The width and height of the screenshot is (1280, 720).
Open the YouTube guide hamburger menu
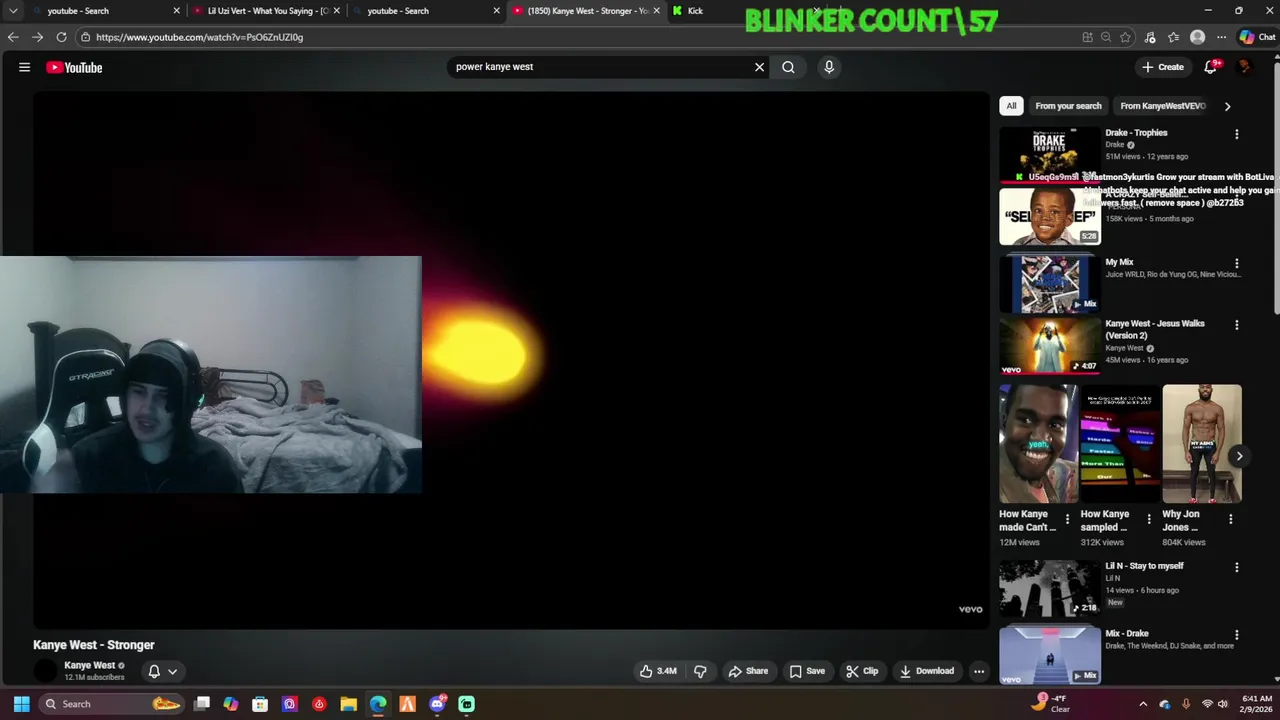point(24,67)
